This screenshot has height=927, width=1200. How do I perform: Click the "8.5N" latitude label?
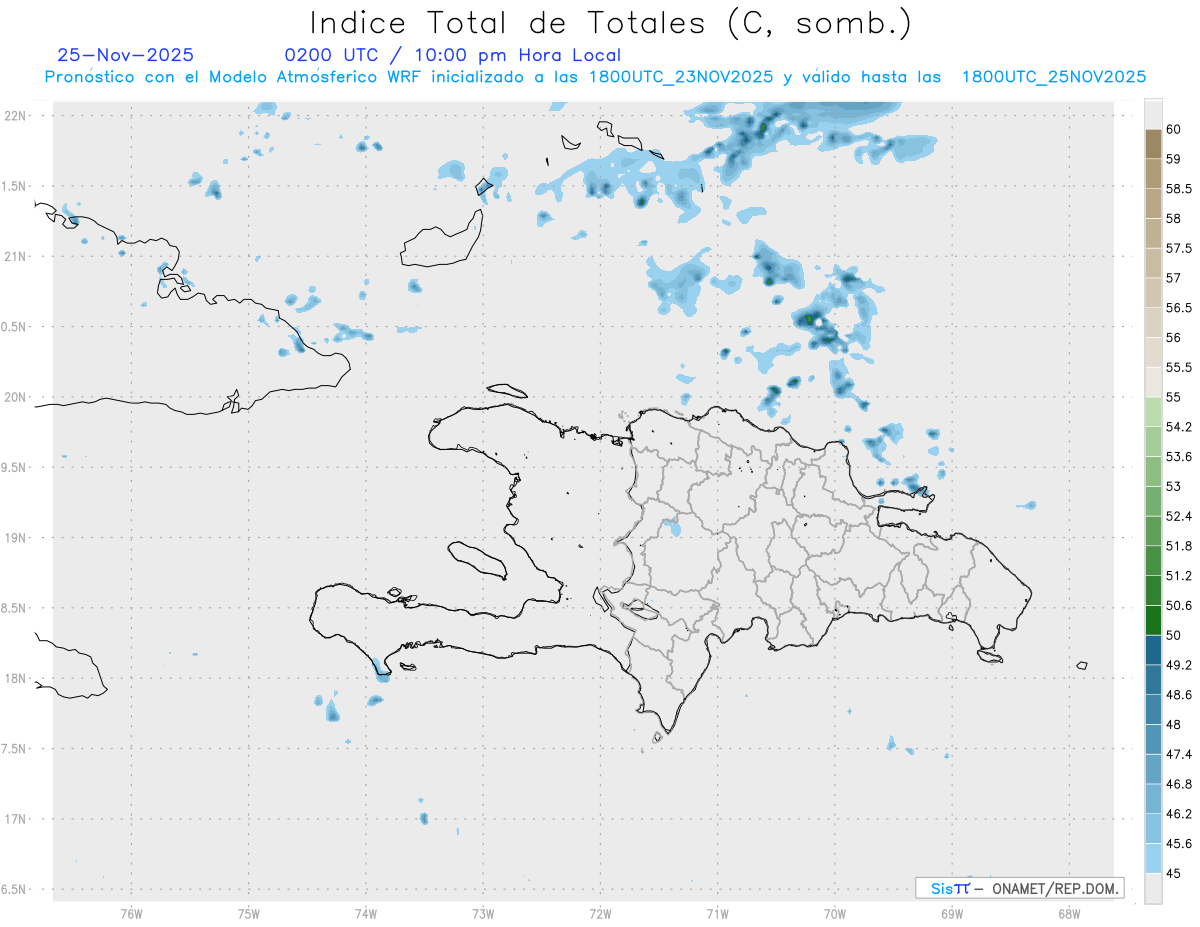click(14, 608)
